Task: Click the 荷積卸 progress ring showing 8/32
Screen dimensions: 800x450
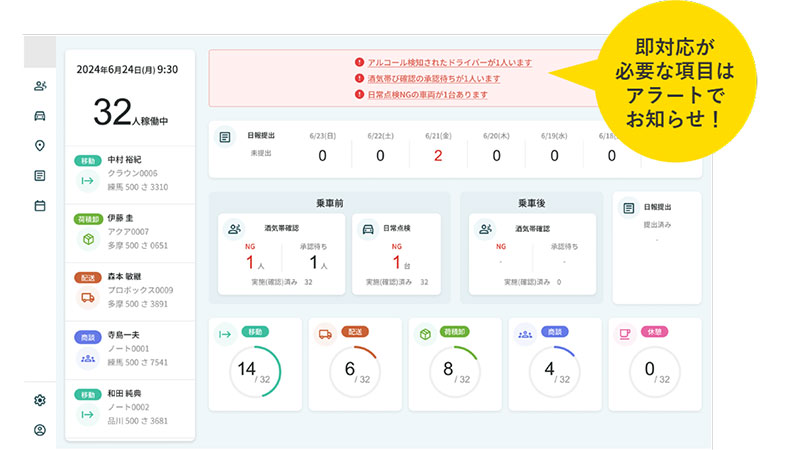Action: tap(455, 371)
